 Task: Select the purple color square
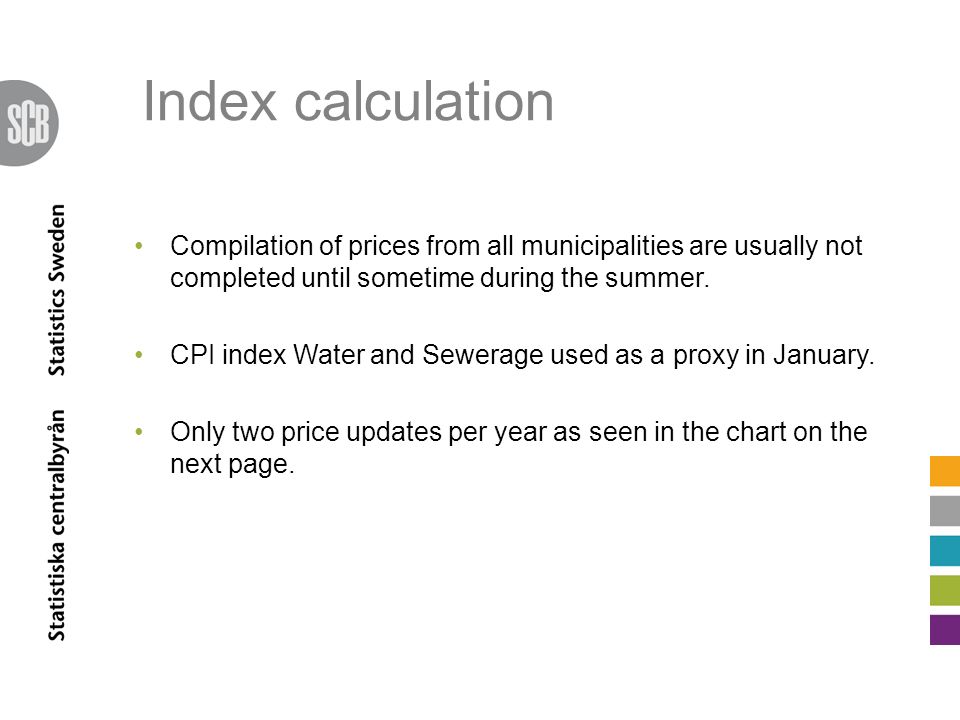point(945,629)
